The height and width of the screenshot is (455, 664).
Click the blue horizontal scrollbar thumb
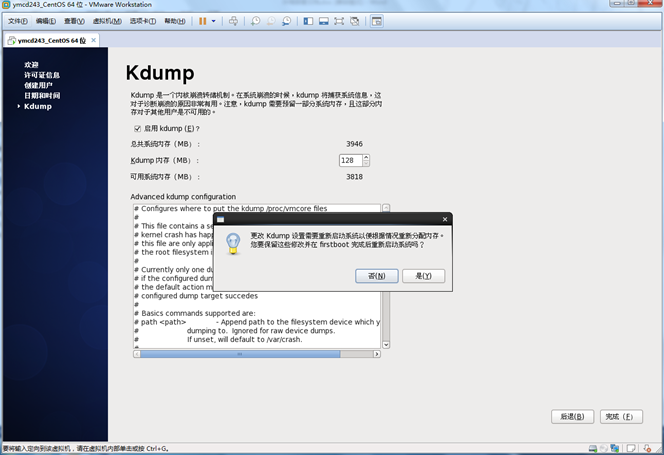(x=240, y=354)
